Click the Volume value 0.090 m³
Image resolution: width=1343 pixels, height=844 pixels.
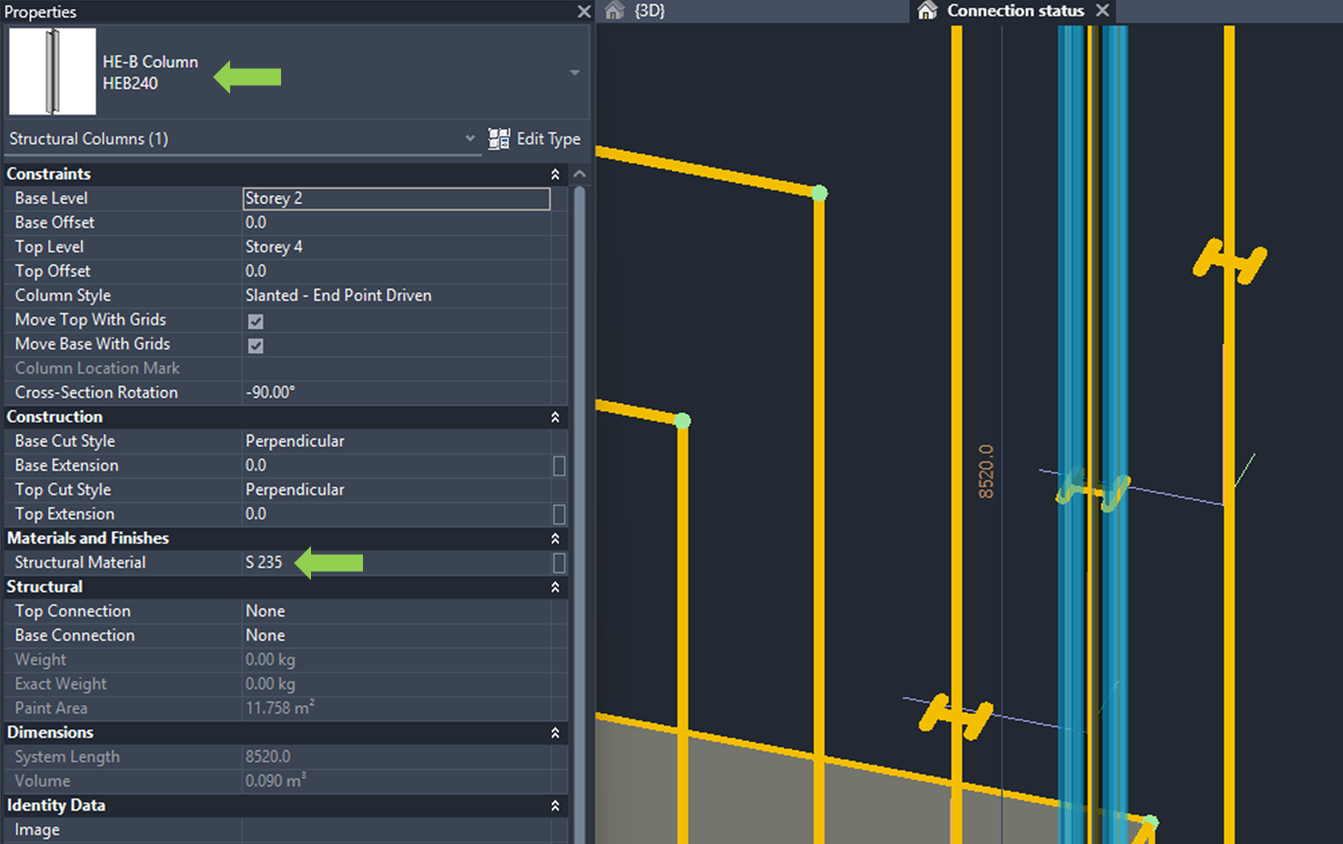click(276, 781)
